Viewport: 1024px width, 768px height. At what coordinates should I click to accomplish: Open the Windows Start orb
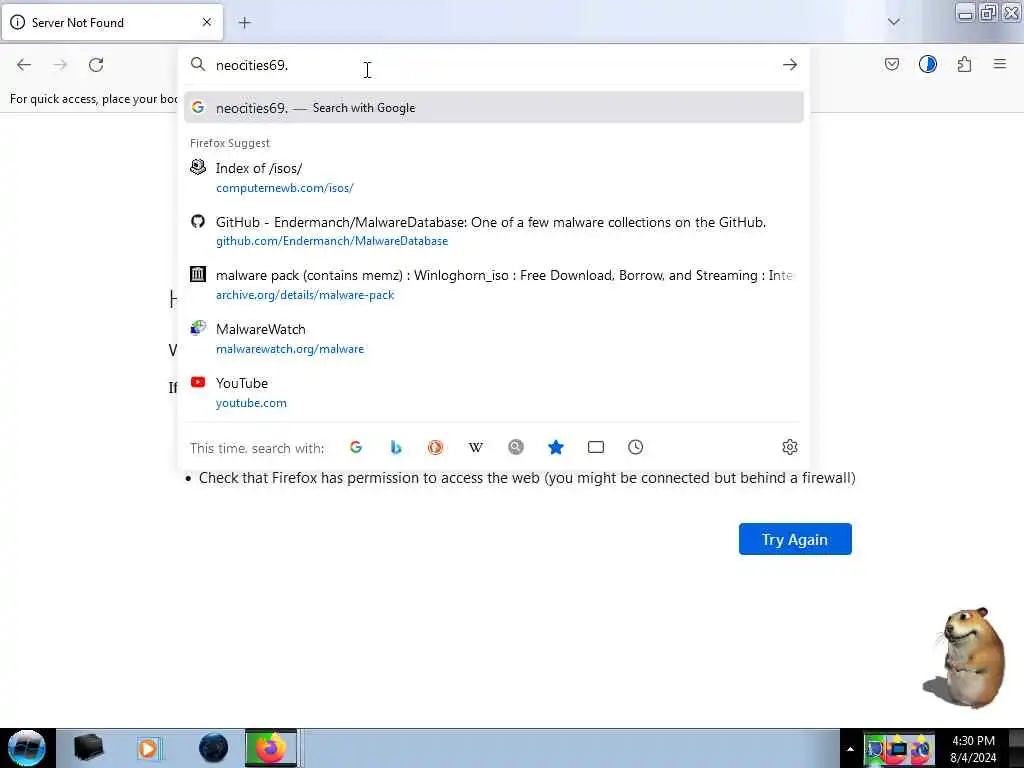coord(27,748)
